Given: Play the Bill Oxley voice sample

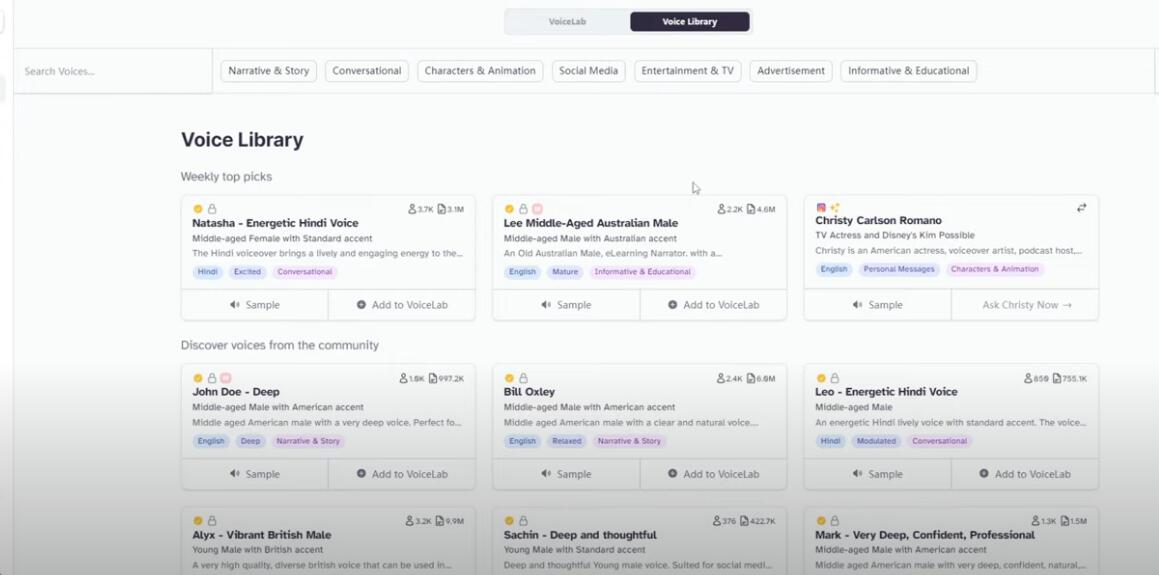Looking at the screenshot, I should click(566, 474).
